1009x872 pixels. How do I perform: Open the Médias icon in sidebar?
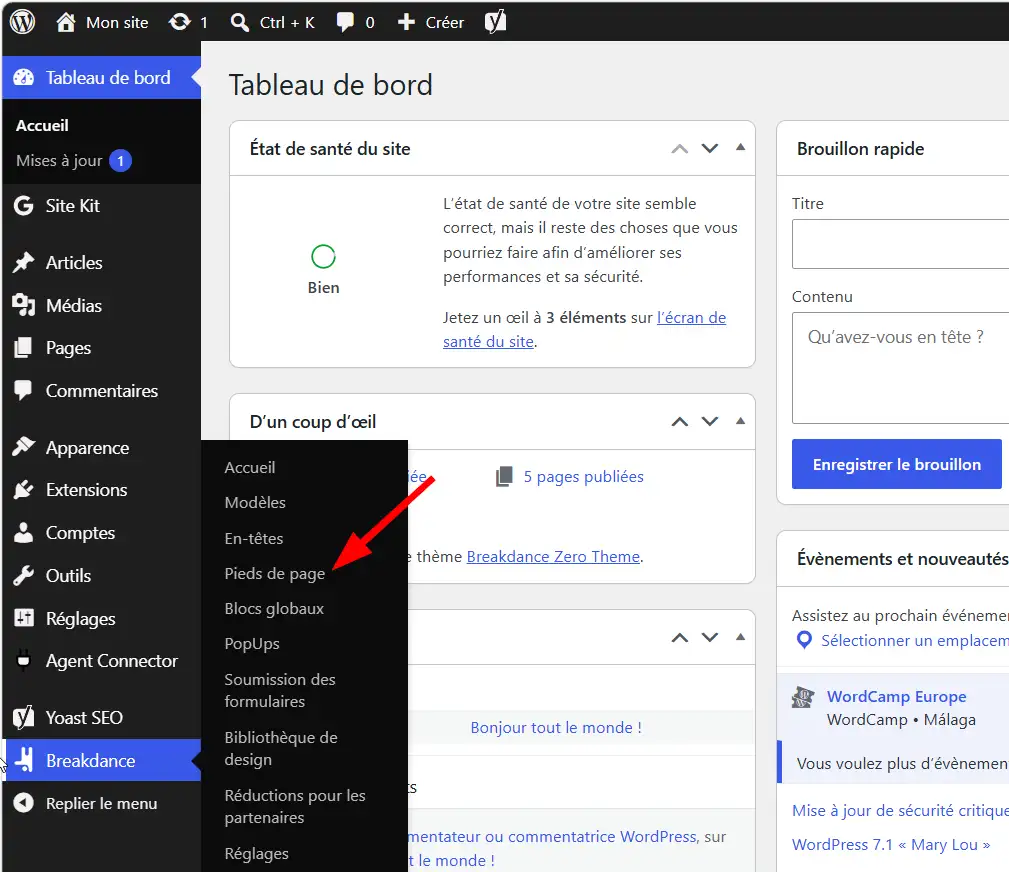tap(24, 305)
